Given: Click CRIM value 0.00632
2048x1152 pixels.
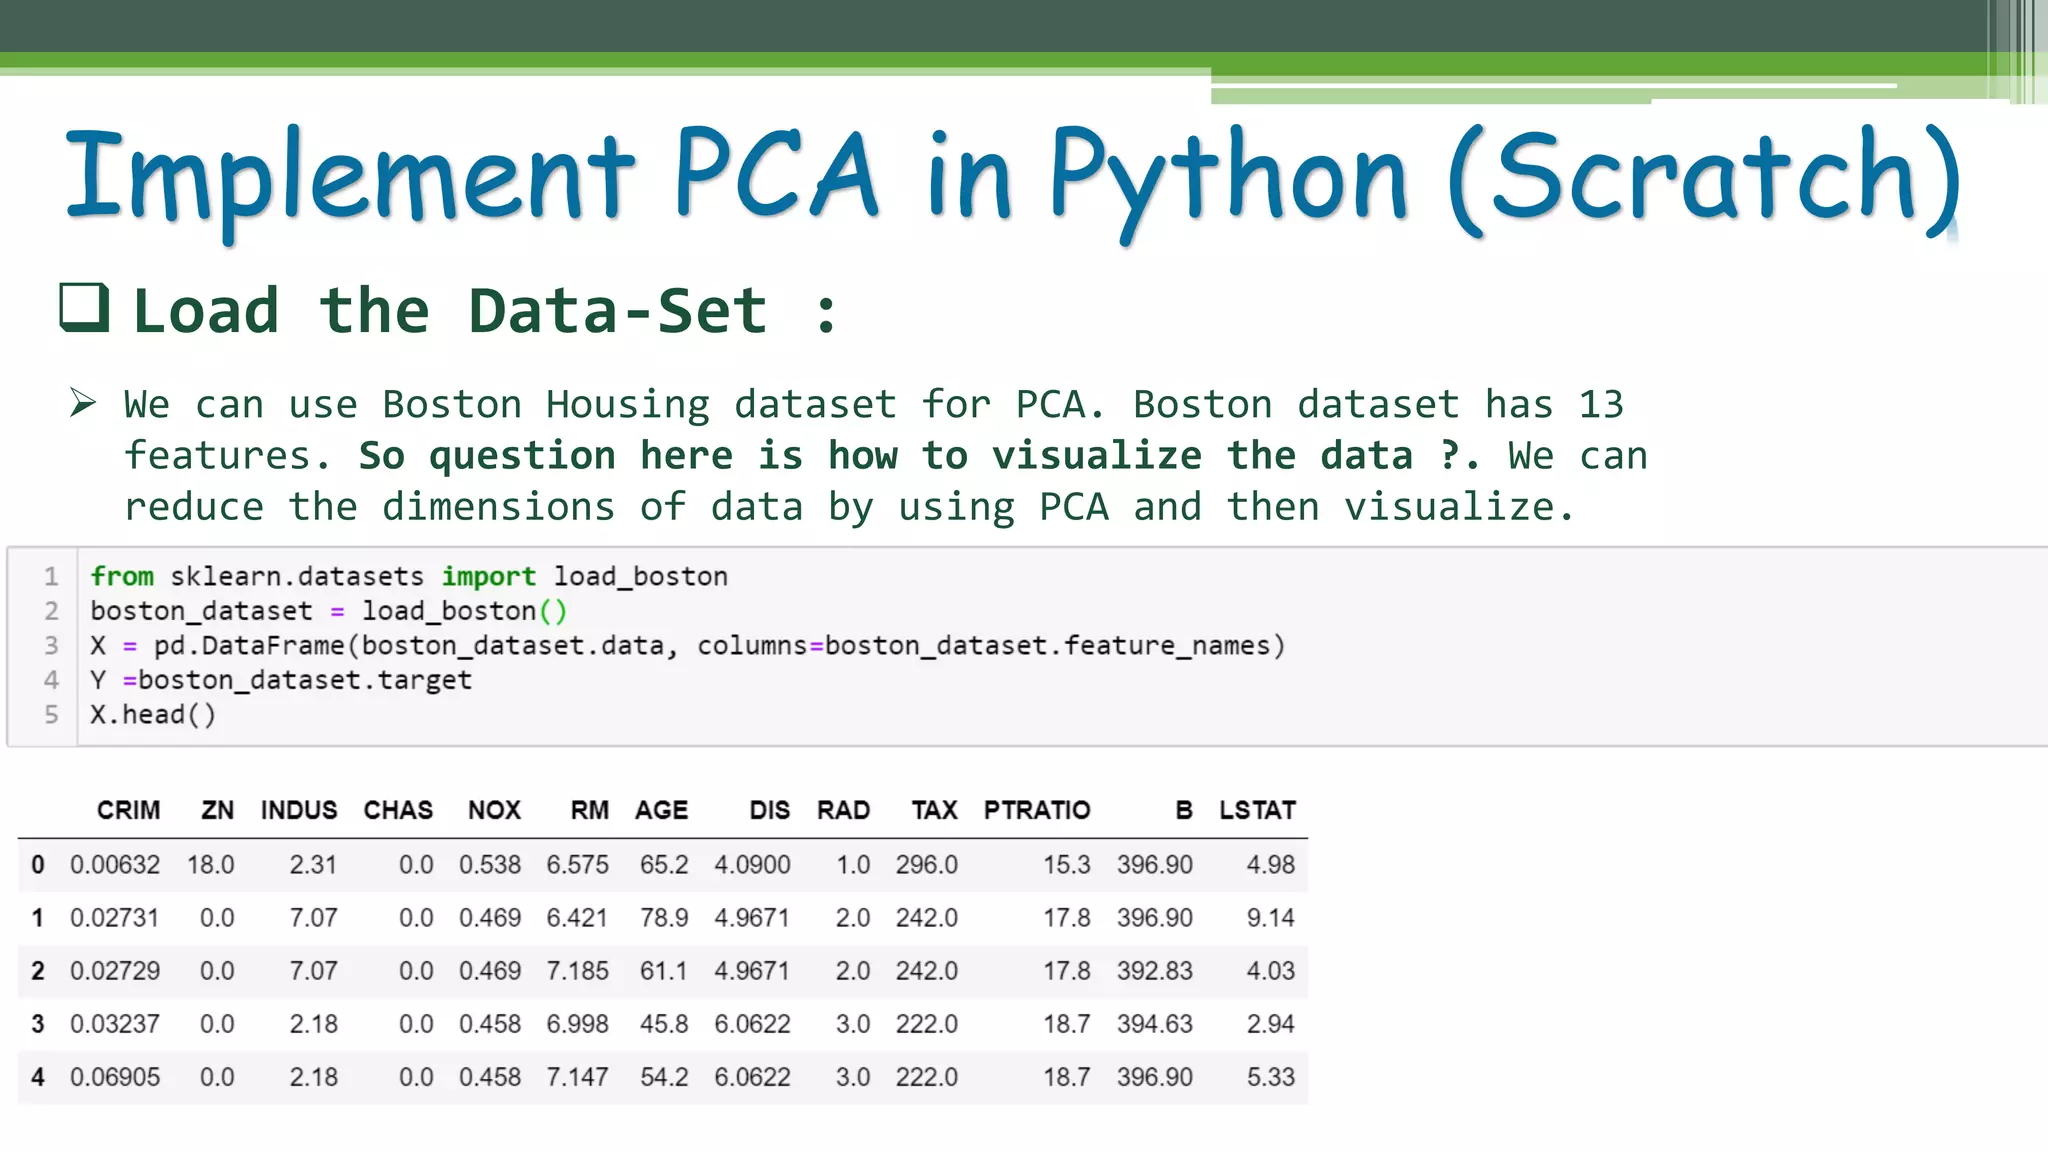Looking at the screenshot, I should pos(115,864).
